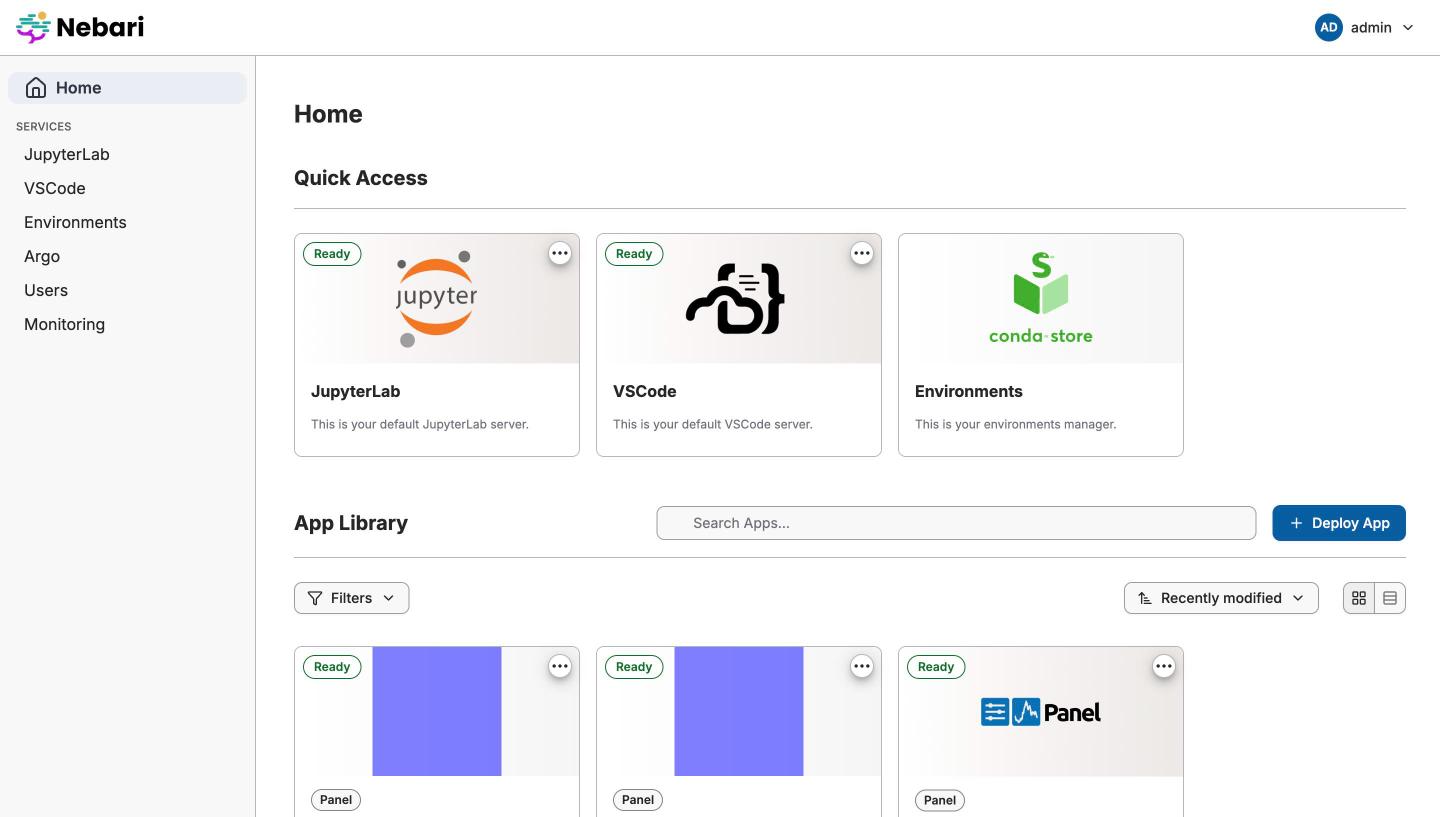Image resolution: width=1440 pixels, height=817 pixels.
Task: Switch to grid view
Action: (x=1359, y=598)
